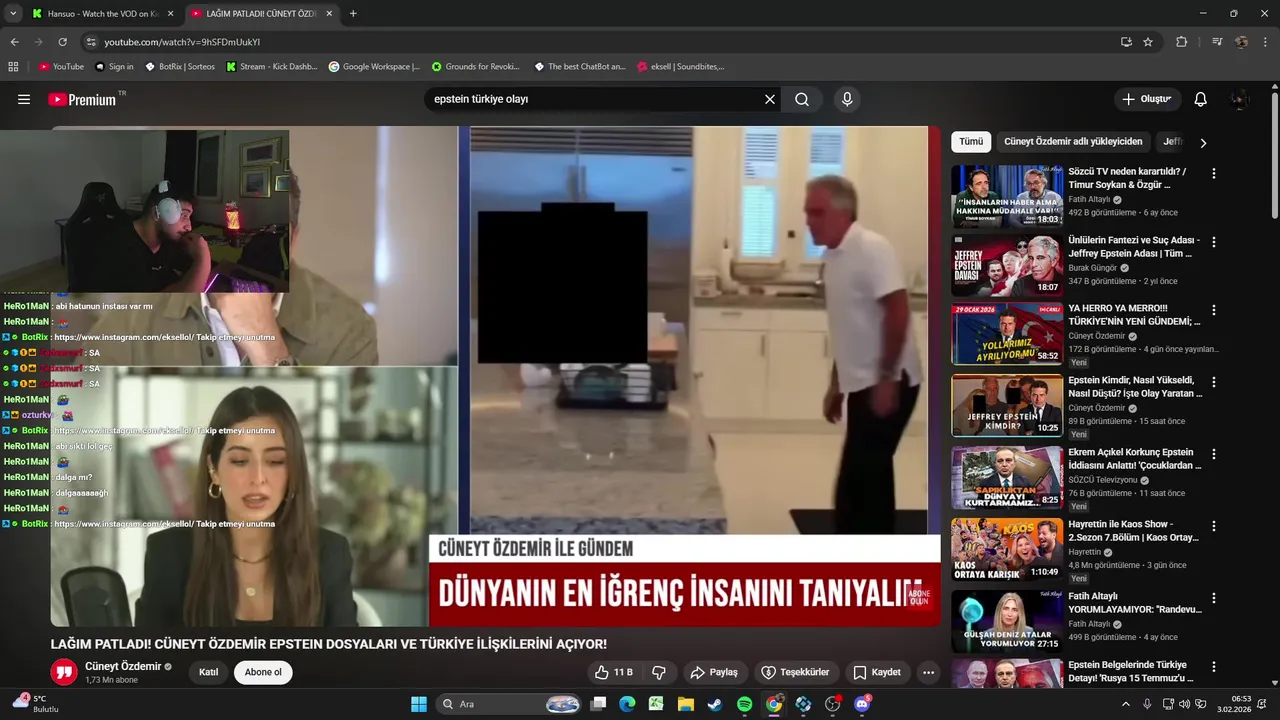
Task: Open the Windows Start menu
Action: tap(419, 704)
